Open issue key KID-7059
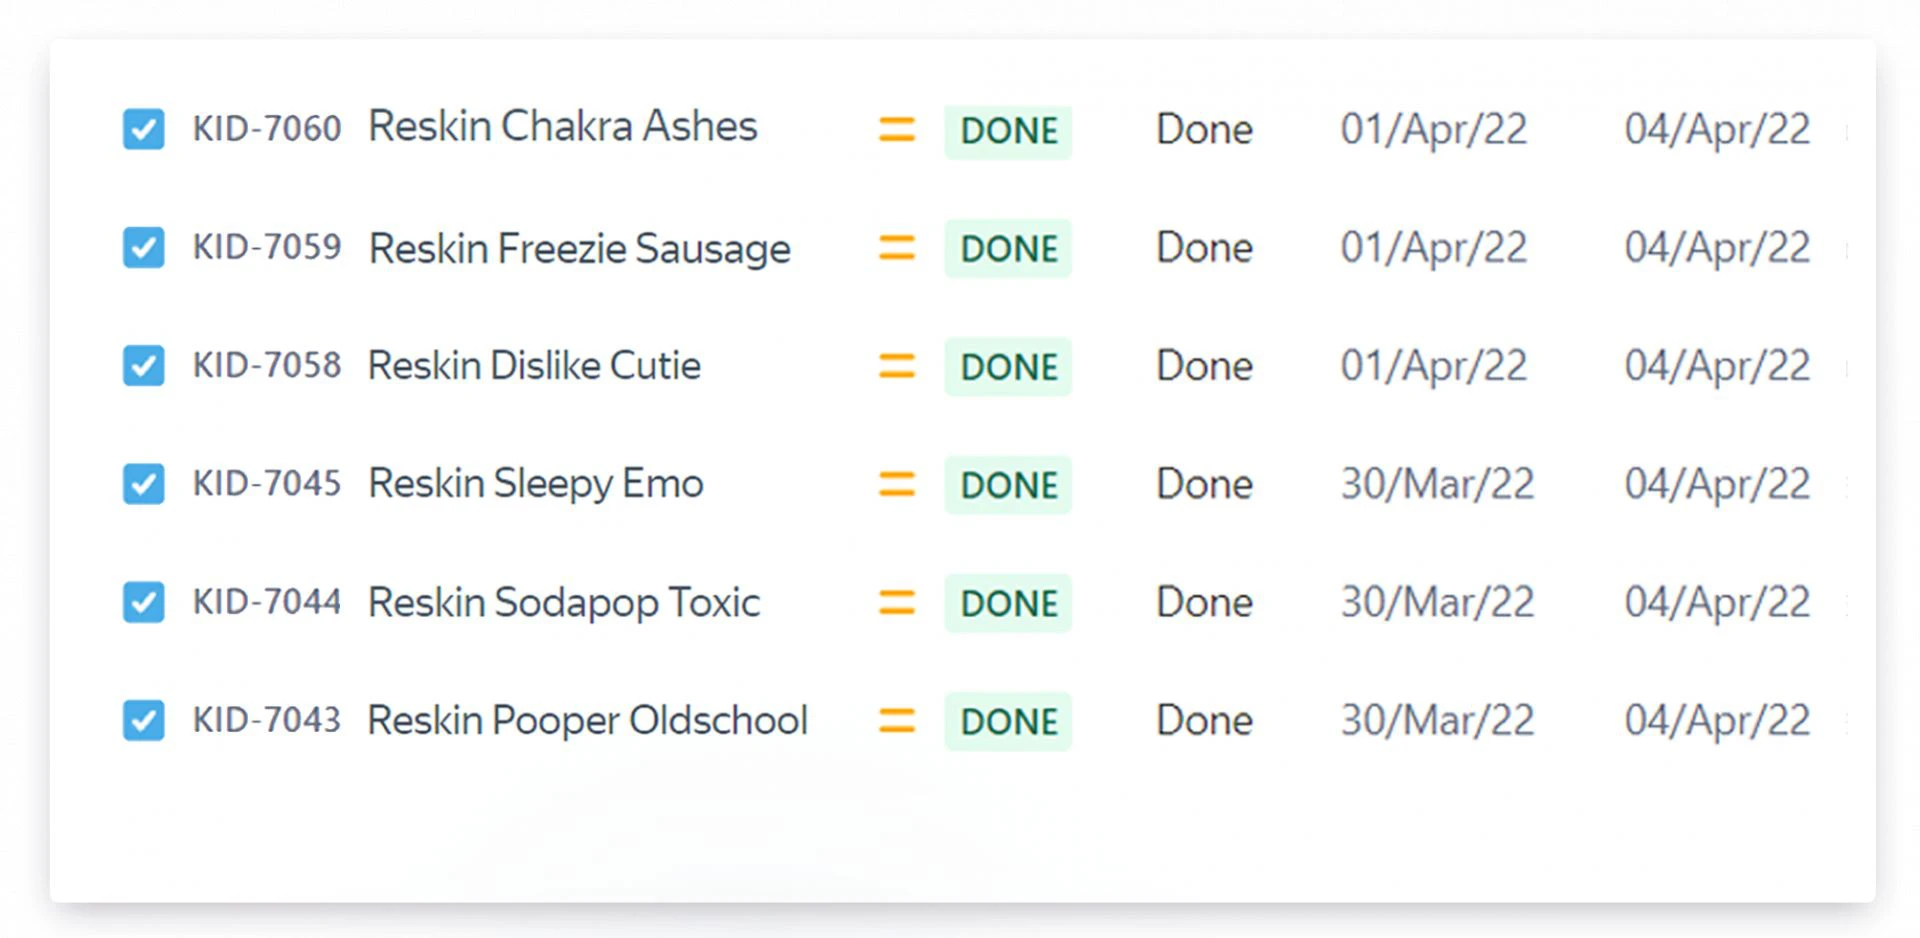Screen dimensions: 1920x938 [267, 247]
